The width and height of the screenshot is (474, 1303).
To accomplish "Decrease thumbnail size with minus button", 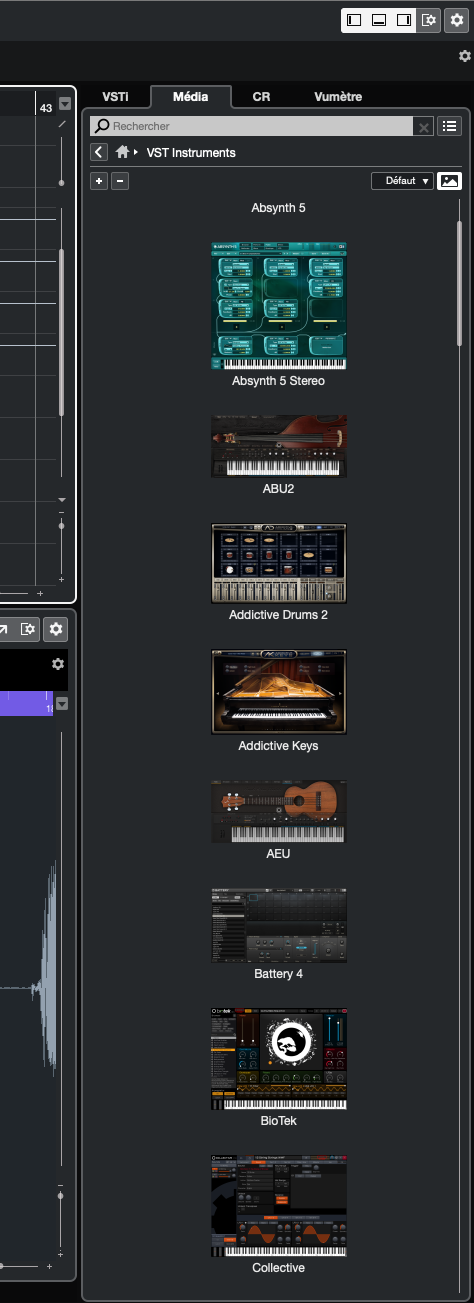I will 120,181.
